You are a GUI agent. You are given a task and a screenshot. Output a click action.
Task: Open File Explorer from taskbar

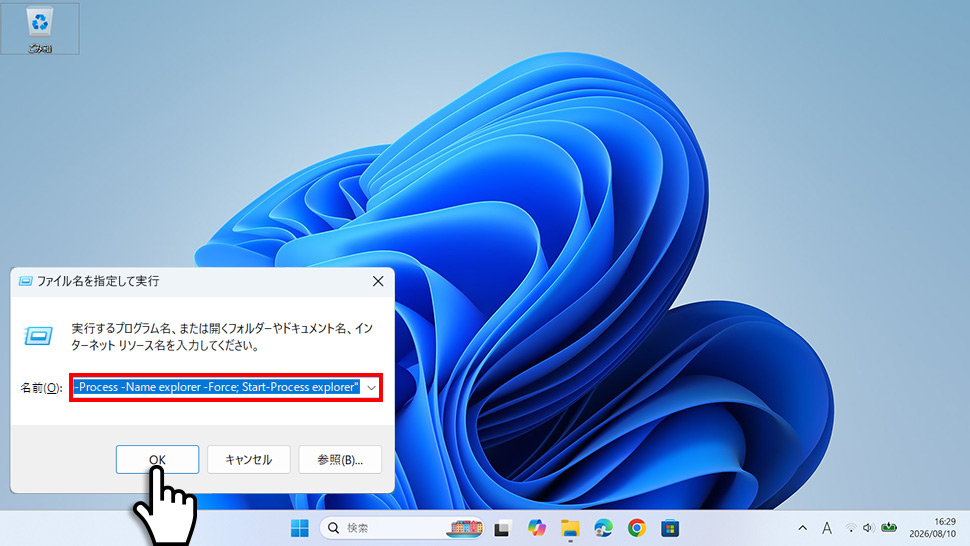point(570,528)
